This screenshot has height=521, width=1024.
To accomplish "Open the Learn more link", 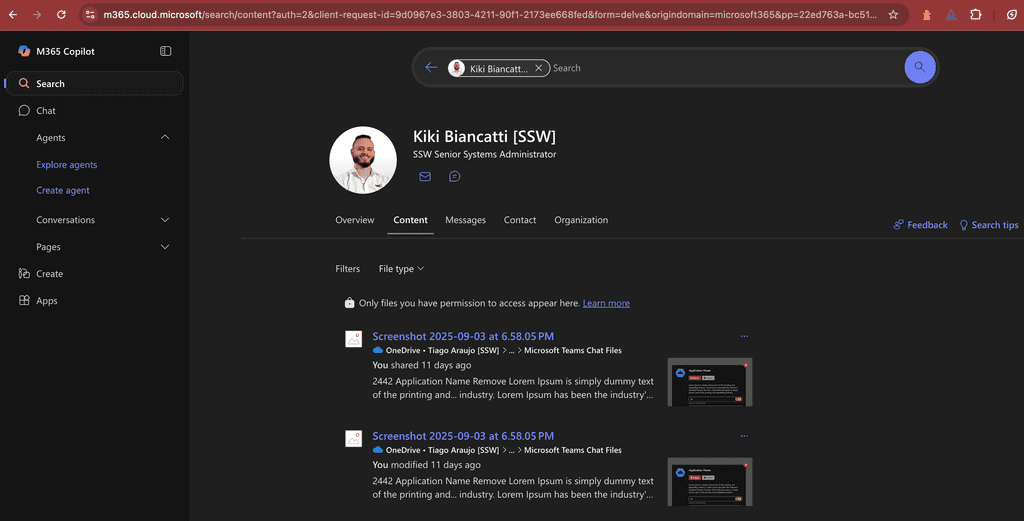I will tap(606, 303).
